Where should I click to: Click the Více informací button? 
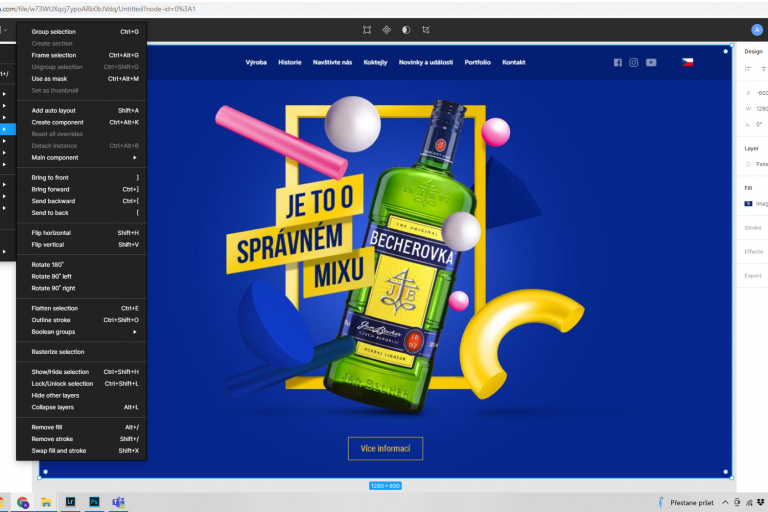tap(385, 448)
